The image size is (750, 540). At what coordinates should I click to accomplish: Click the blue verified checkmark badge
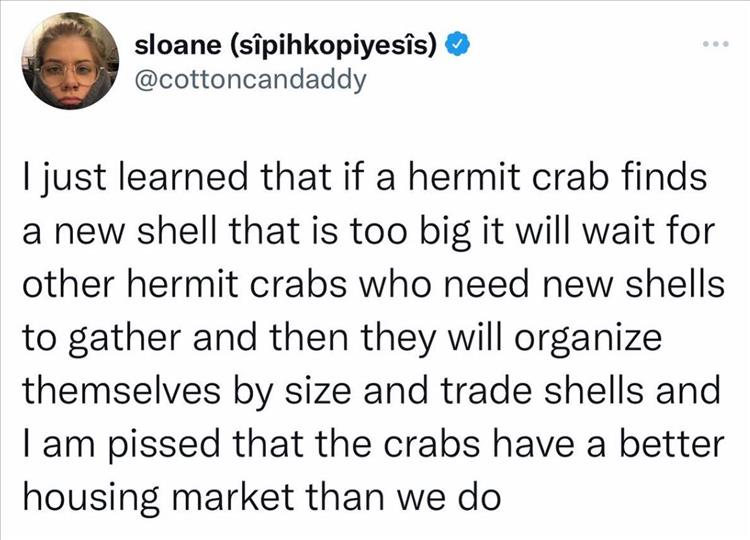pyautogui.click(x=457, y=46)
